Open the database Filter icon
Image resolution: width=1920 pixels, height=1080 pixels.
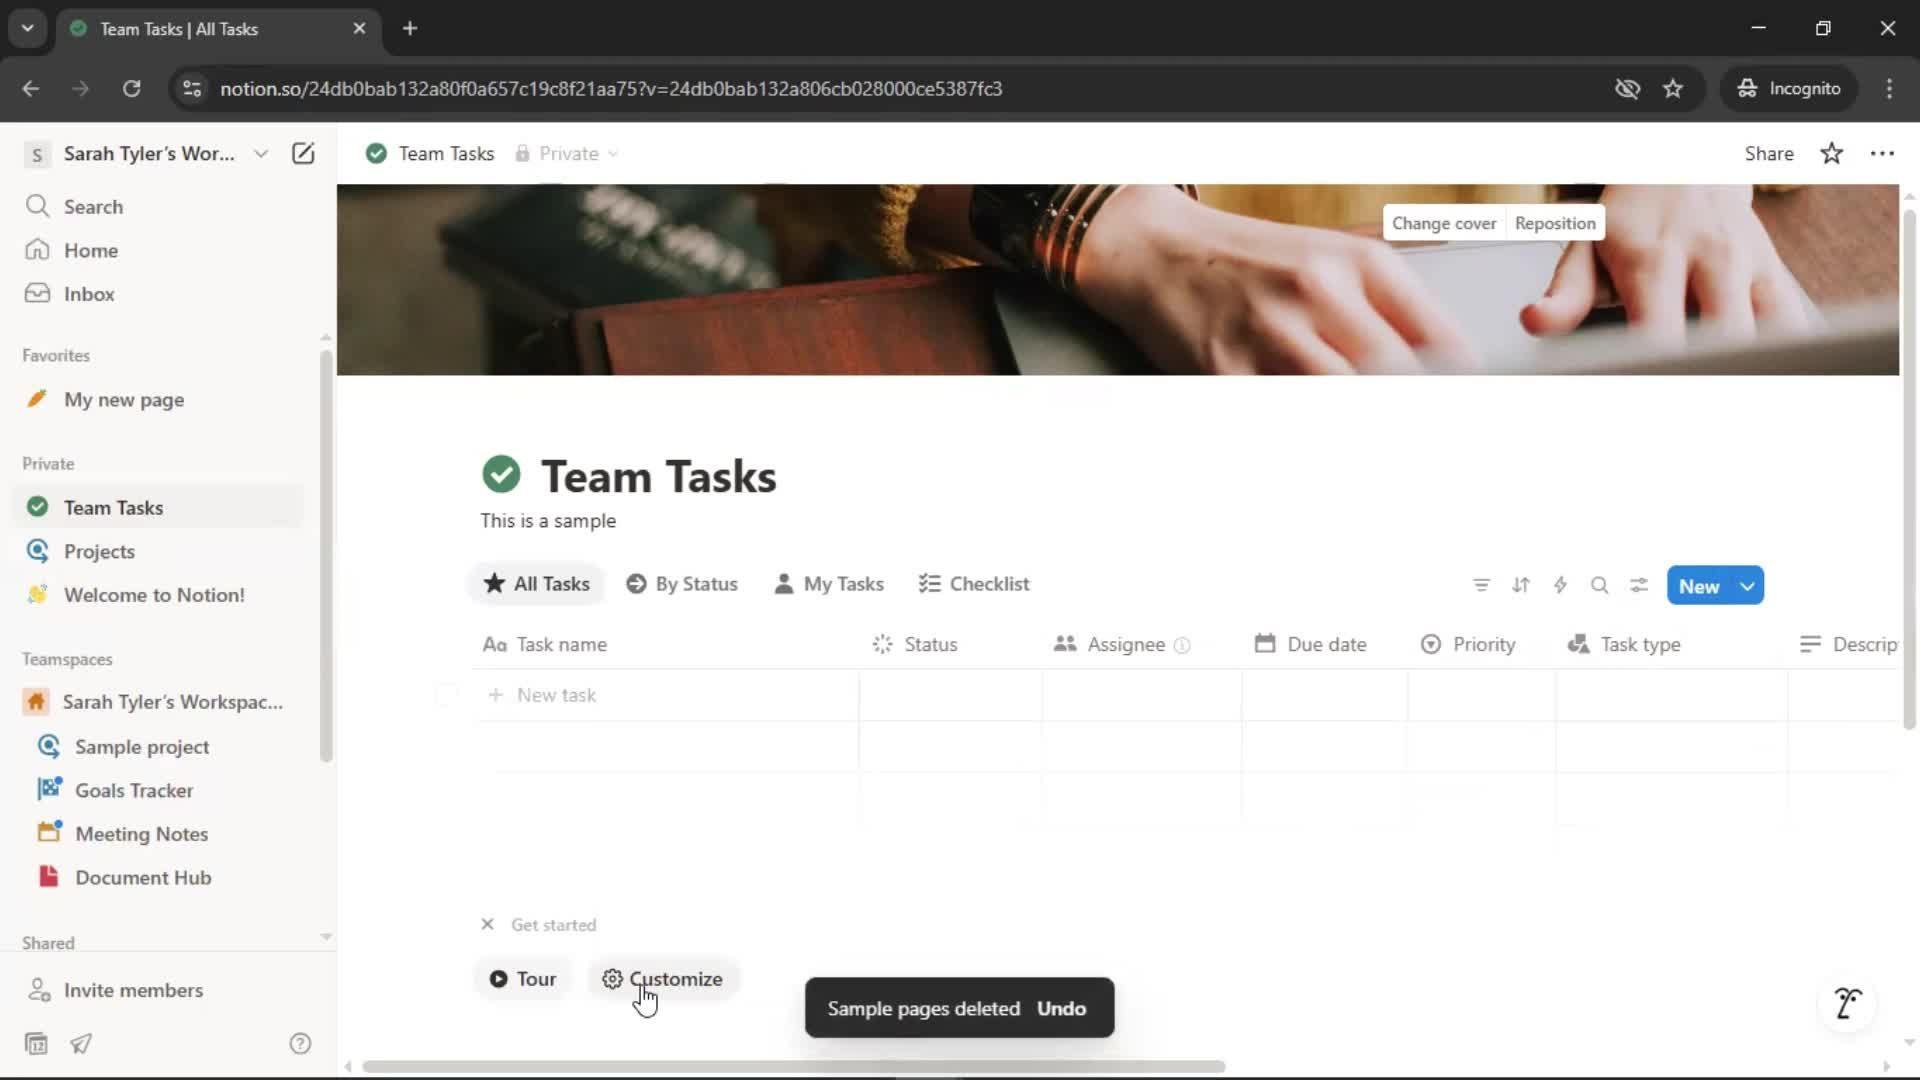point(1481,585)
